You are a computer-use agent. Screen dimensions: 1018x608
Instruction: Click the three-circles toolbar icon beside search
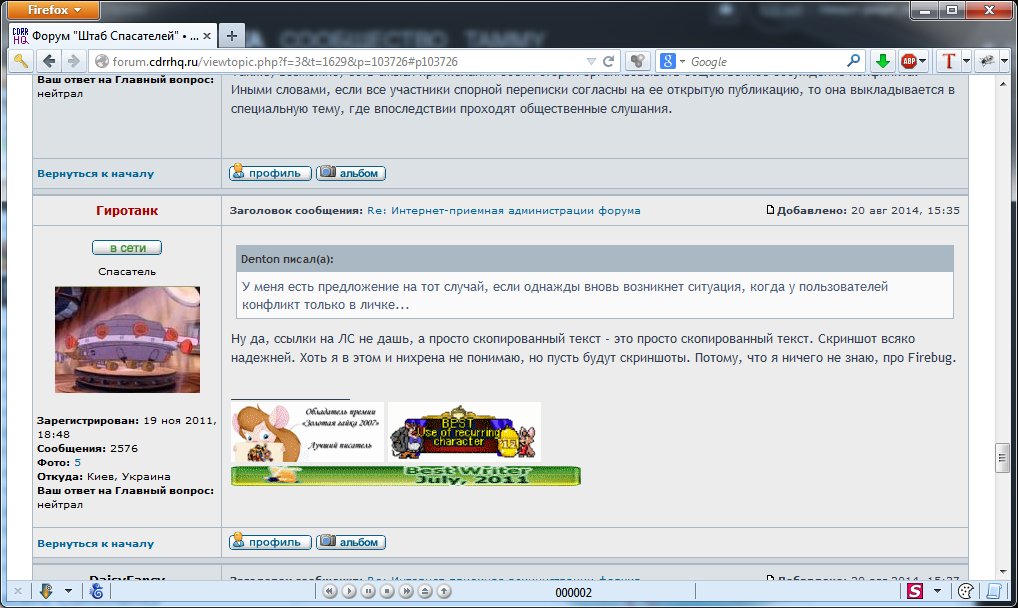[638, 61]
